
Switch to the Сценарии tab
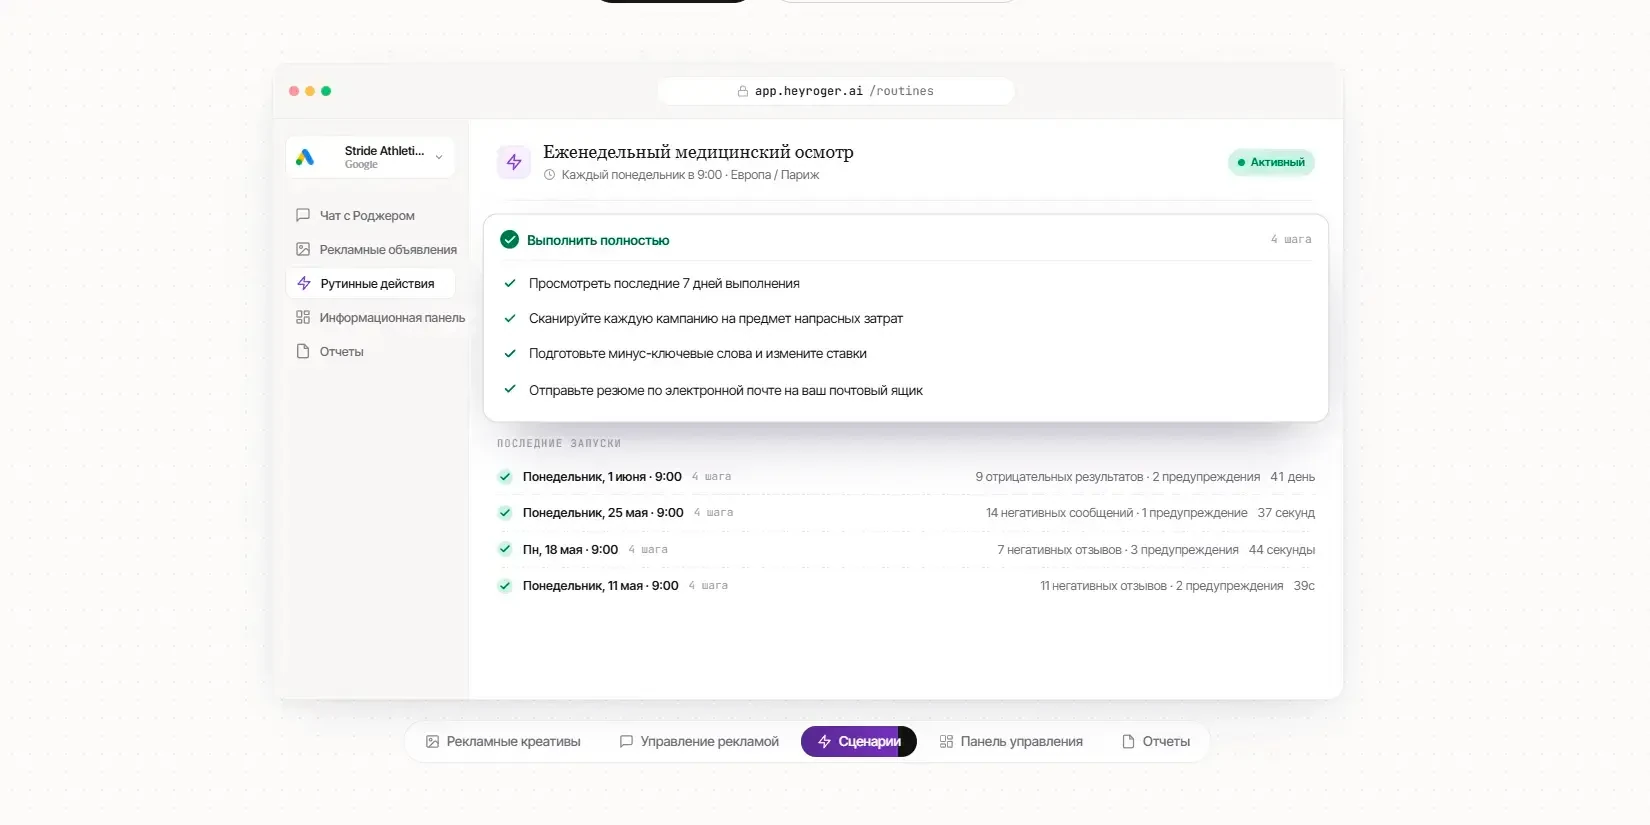(859, 741)
